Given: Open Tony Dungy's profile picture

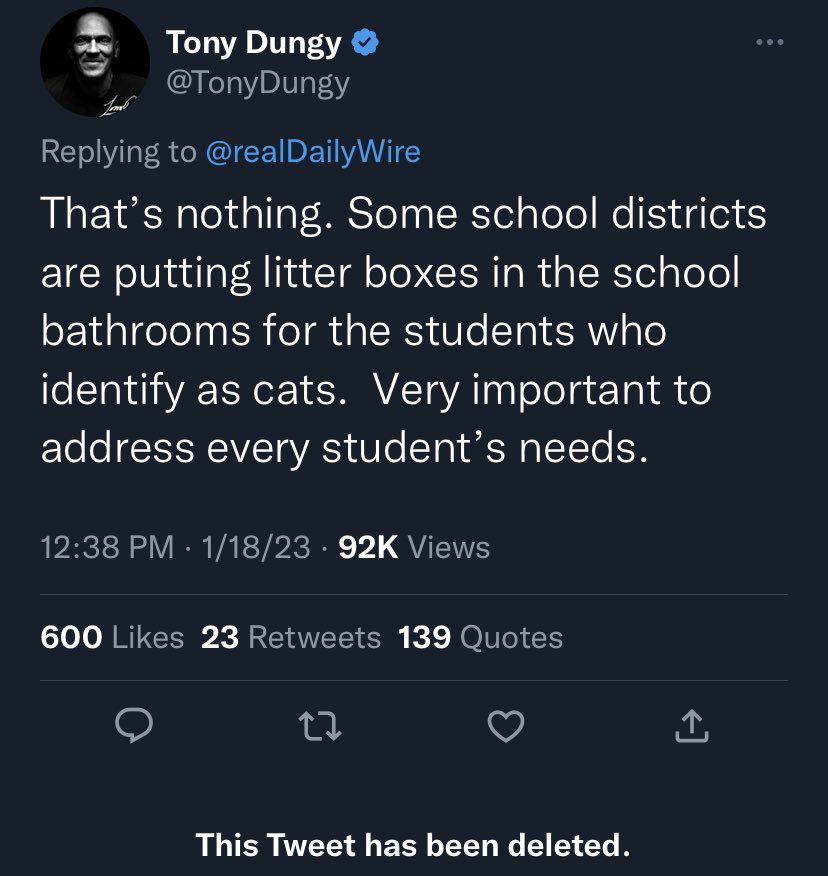Looking at the screenshot, I should point(94,62).
